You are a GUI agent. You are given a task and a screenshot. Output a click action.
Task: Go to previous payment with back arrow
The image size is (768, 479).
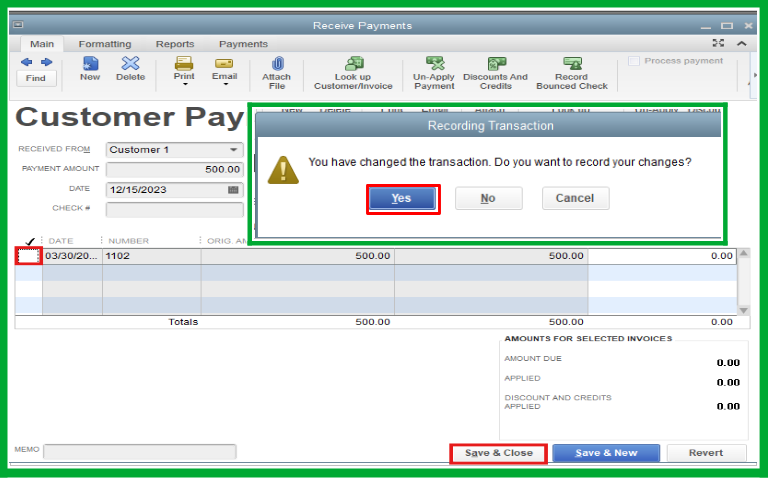pyautogui.click(x=26, y=62)
